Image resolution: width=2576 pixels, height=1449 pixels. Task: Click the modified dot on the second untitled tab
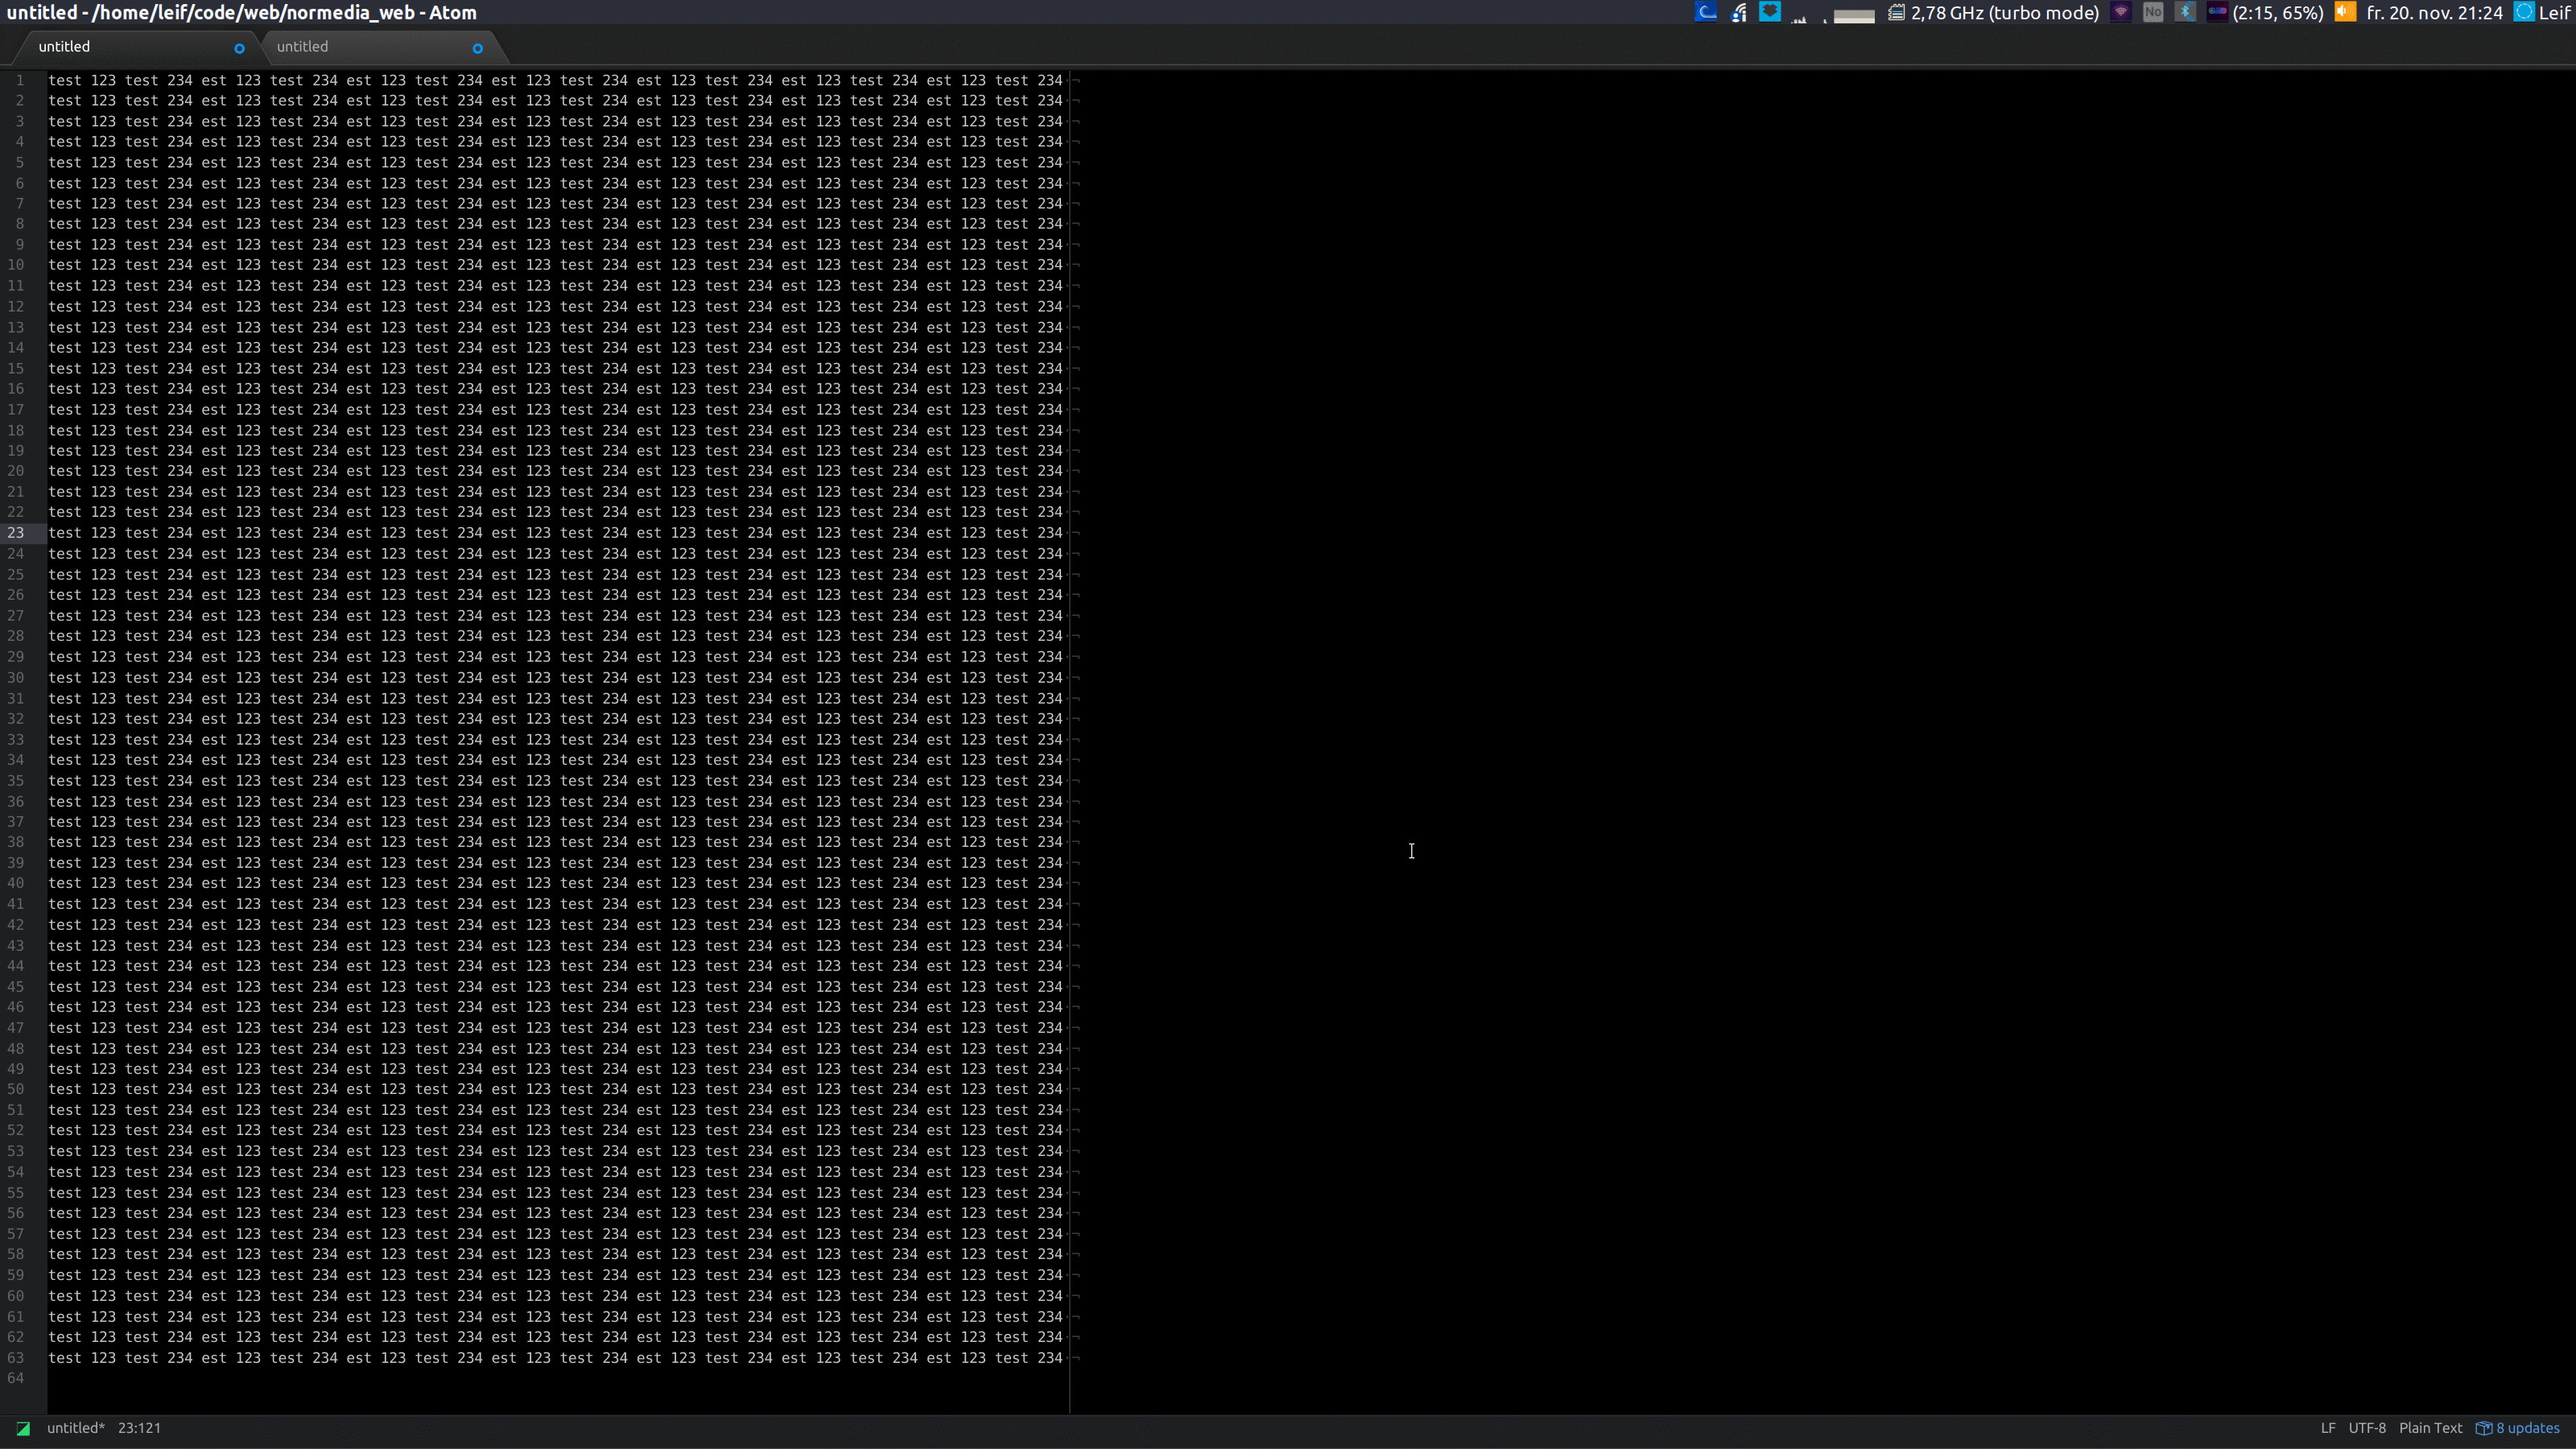(478, 48)
